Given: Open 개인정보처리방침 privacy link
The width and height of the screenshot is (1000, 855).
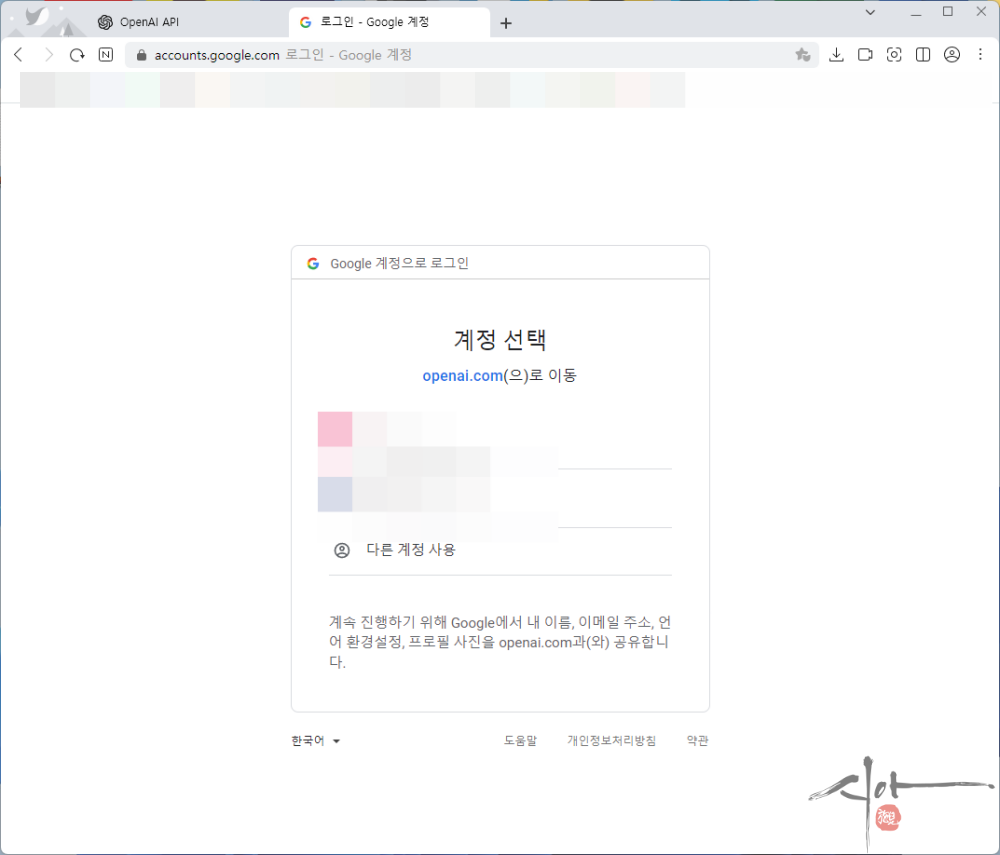Looking at the screenshot, I should click(x=612, y=741).
